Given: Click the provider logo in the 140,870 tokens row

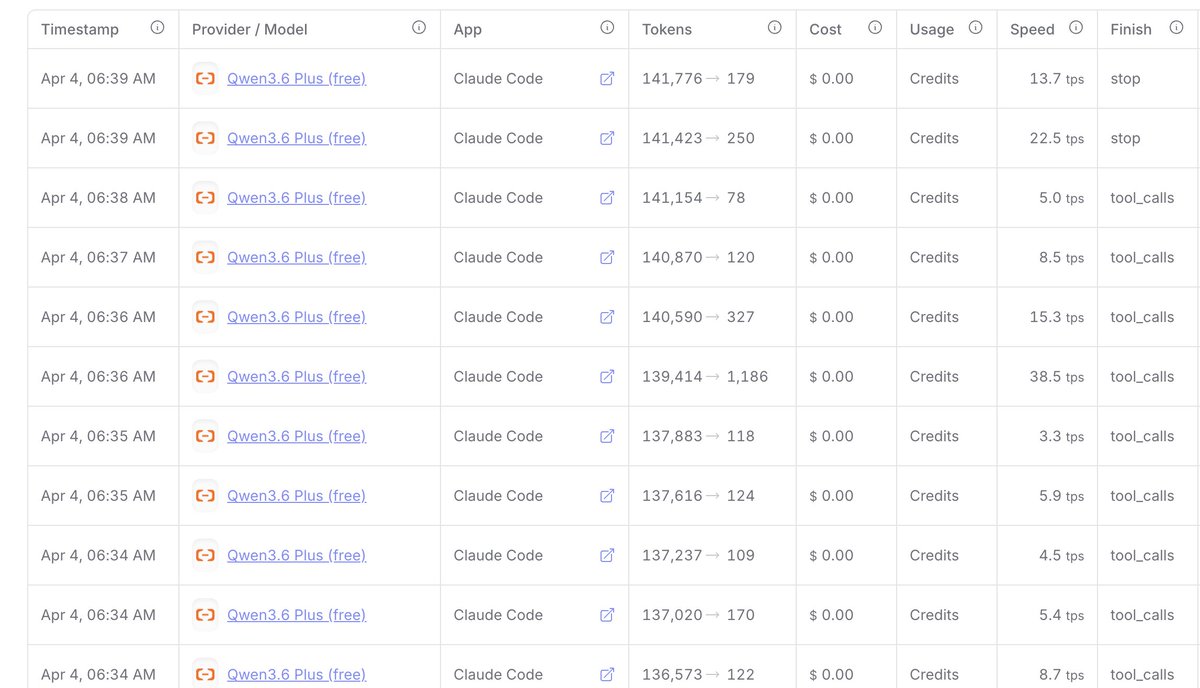Looking at the screenshot, I should pyautogui.click(x=205, y=257).
